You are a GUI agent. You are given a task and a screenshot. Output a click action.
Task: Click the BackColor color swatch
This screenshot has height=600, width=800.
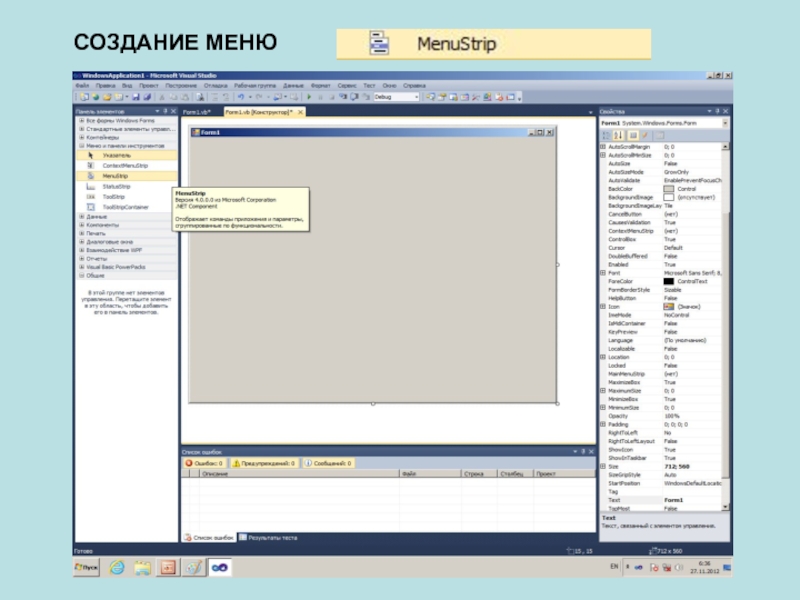668,189
